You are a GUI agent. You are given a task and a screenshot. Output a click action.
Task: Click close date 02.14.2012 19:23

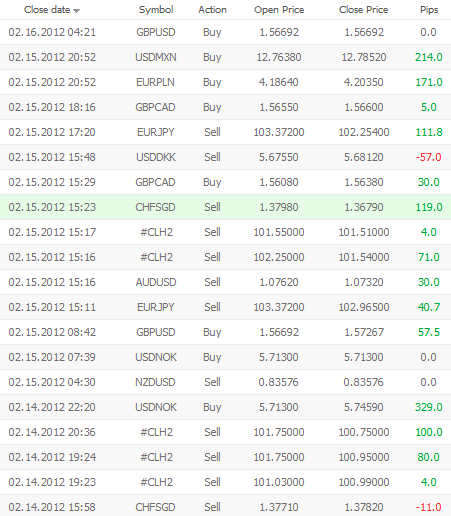pyautogui.click(x=52, y=482)
